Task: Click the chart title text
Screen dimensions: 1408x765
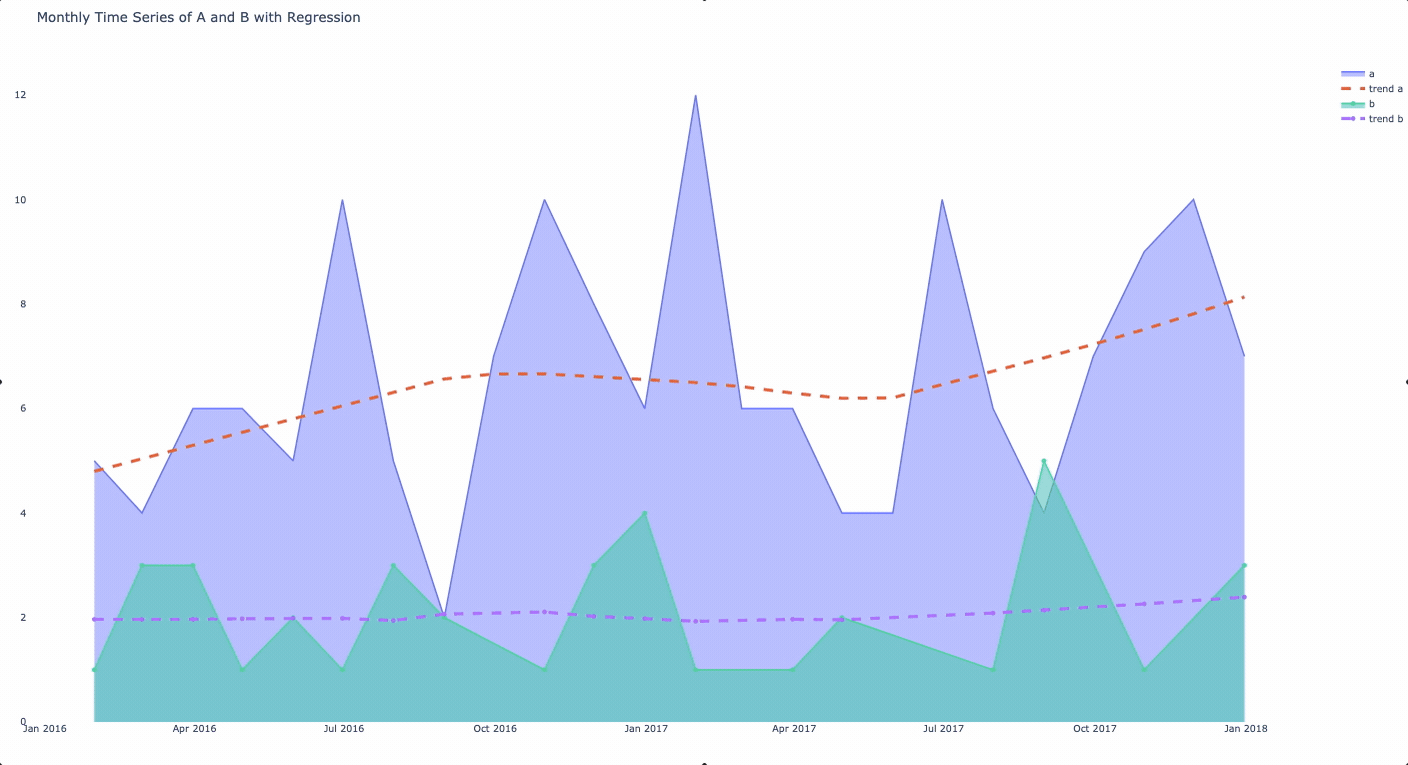Action: coord(198,17)
